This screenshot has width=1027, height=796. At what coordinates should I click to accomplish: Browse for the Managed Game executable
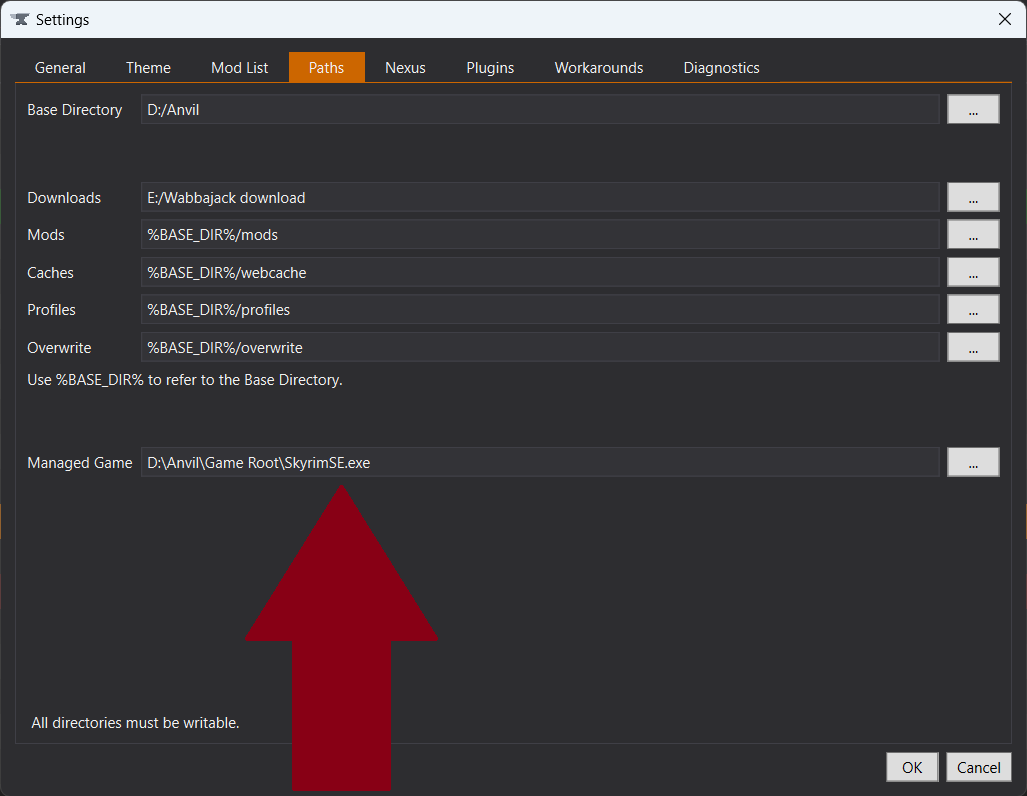tap(973, 463)
